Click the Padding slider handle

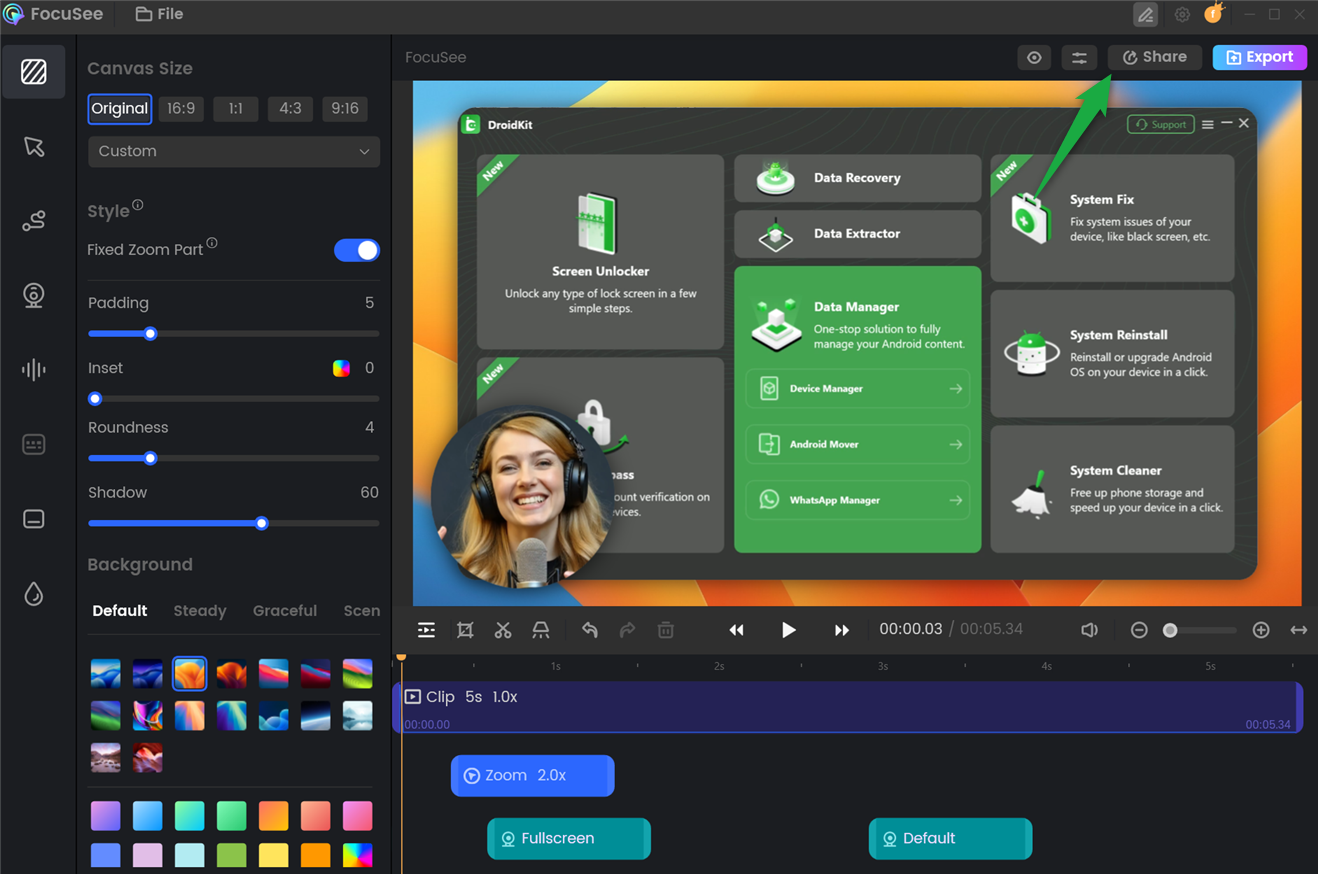tap(150, 334)
